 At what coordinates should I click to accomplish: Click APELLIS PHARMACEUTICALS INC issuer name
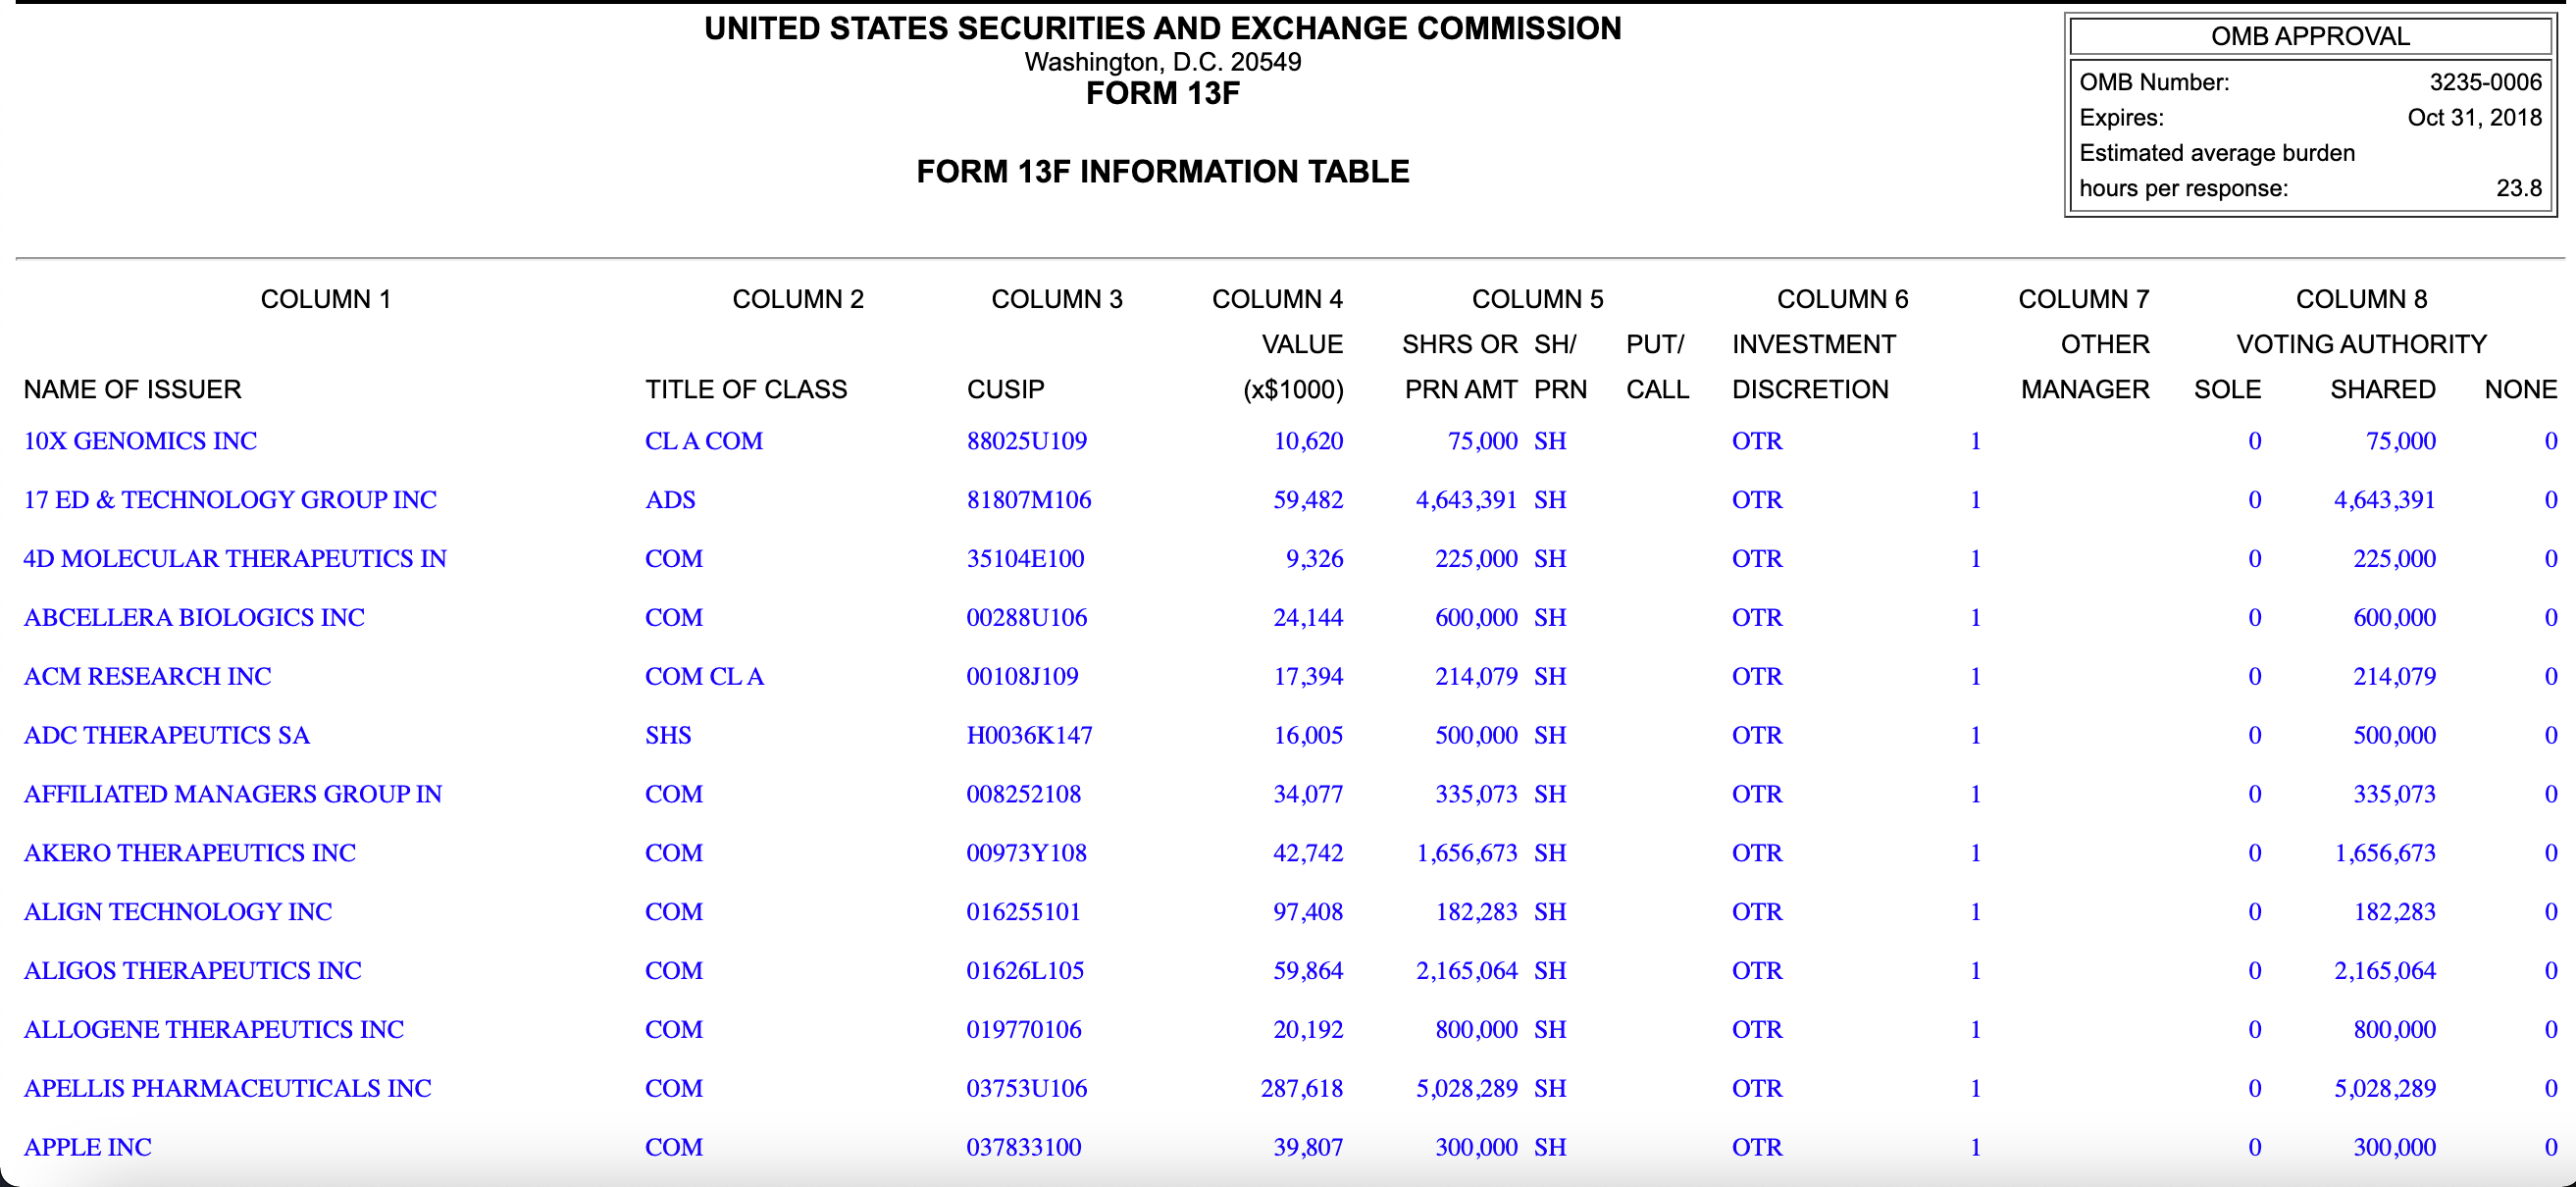[x=228, y=1089]
